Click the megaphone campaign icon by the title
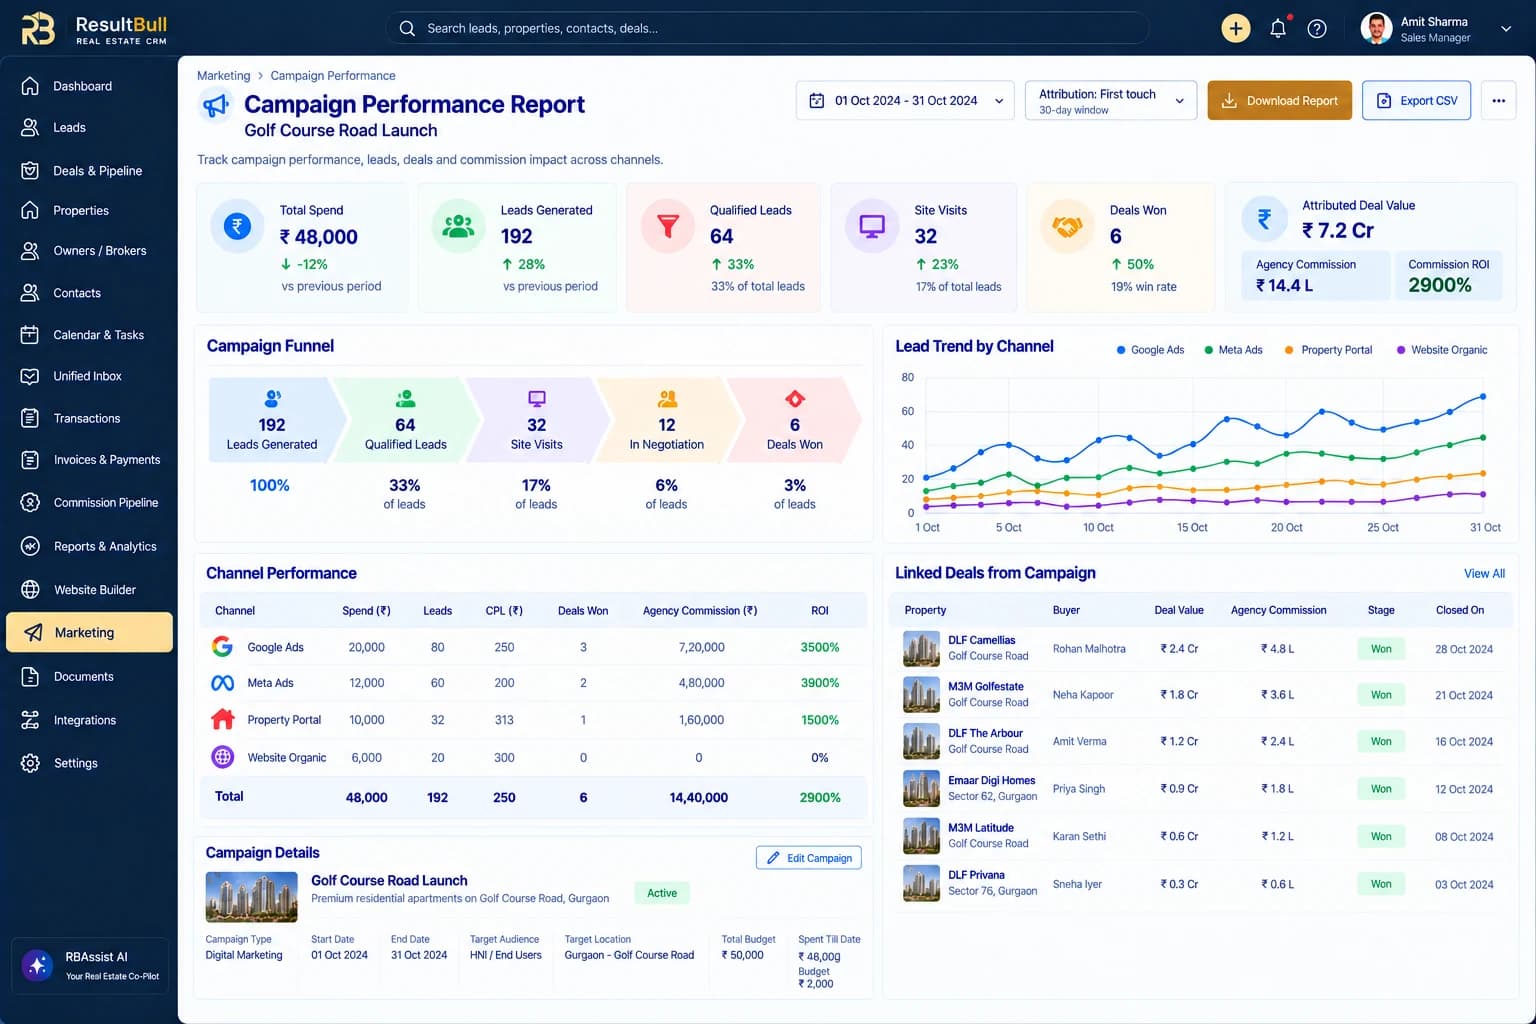The width and height of the screenshot is (1536, 1024). click(215, 104)
